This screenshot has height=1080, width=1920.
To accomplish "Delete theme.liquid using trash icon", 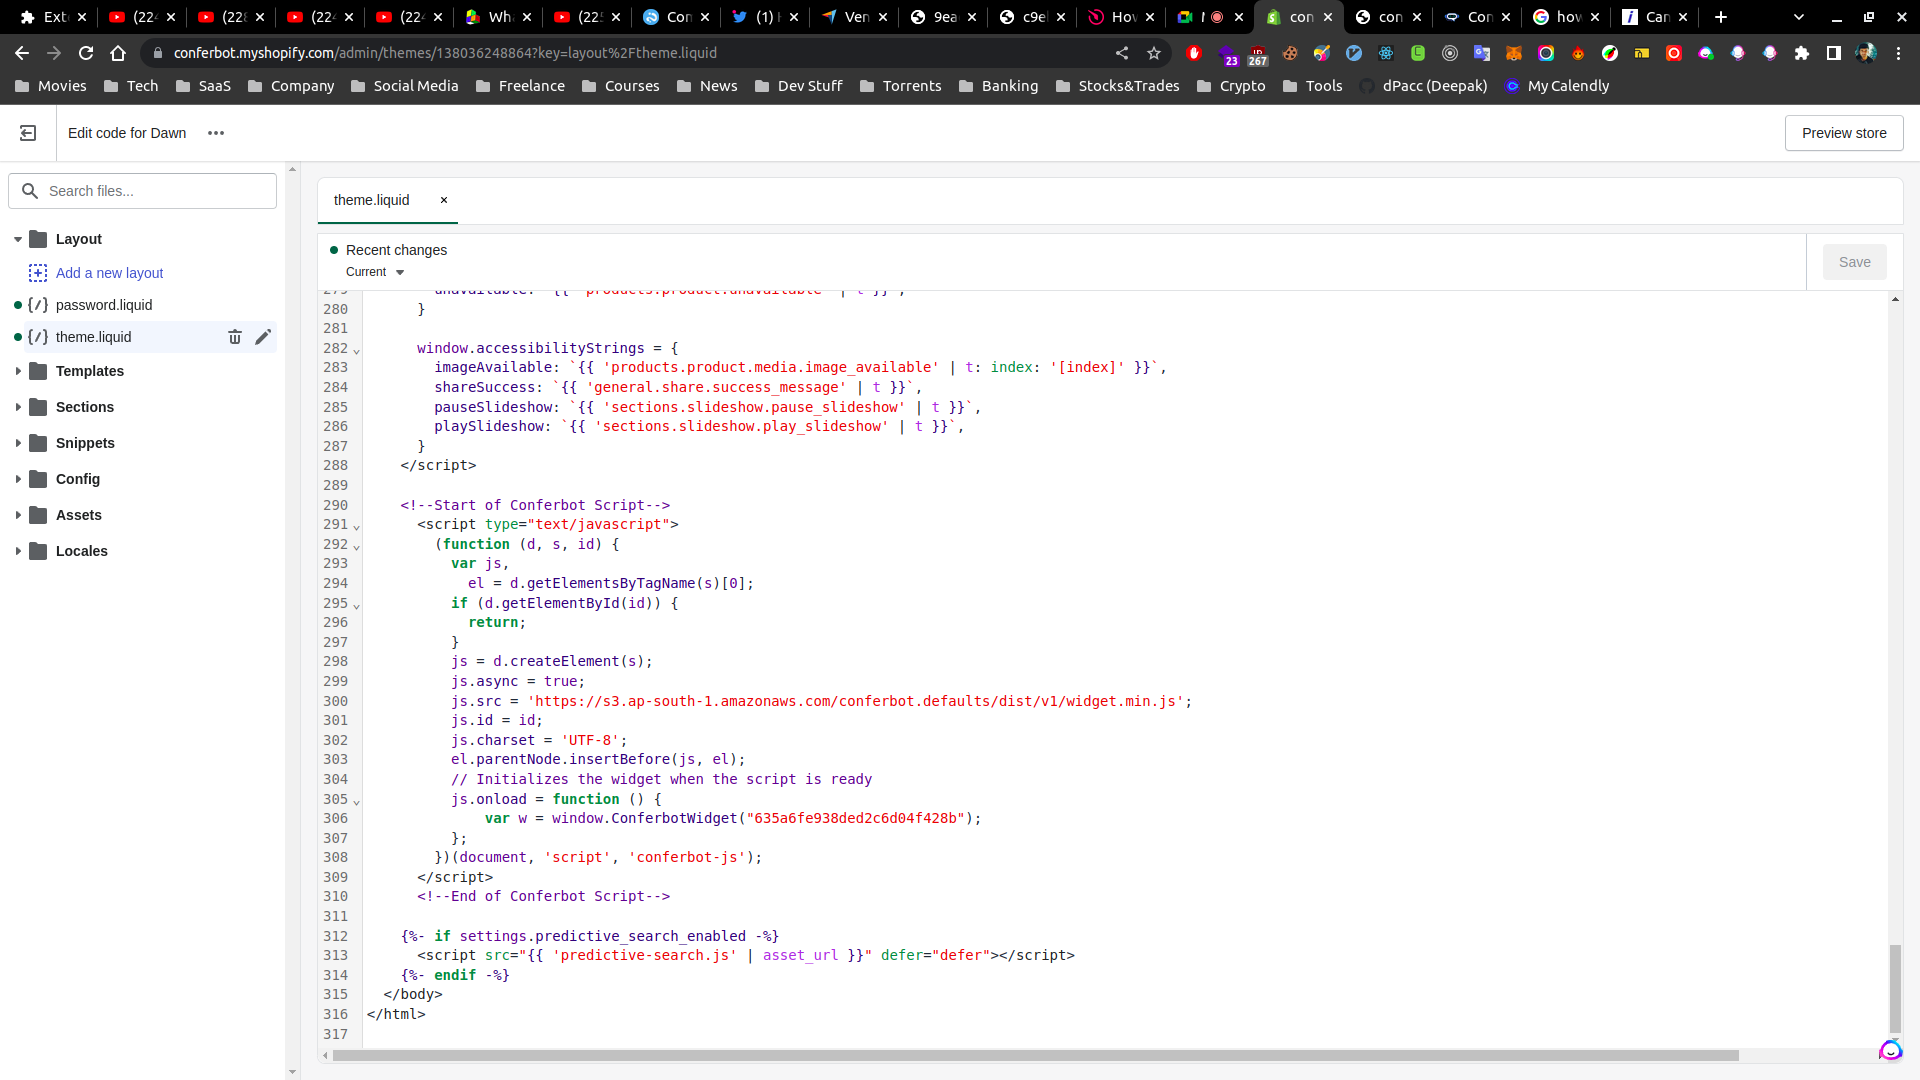I will [x=235, y=338].
